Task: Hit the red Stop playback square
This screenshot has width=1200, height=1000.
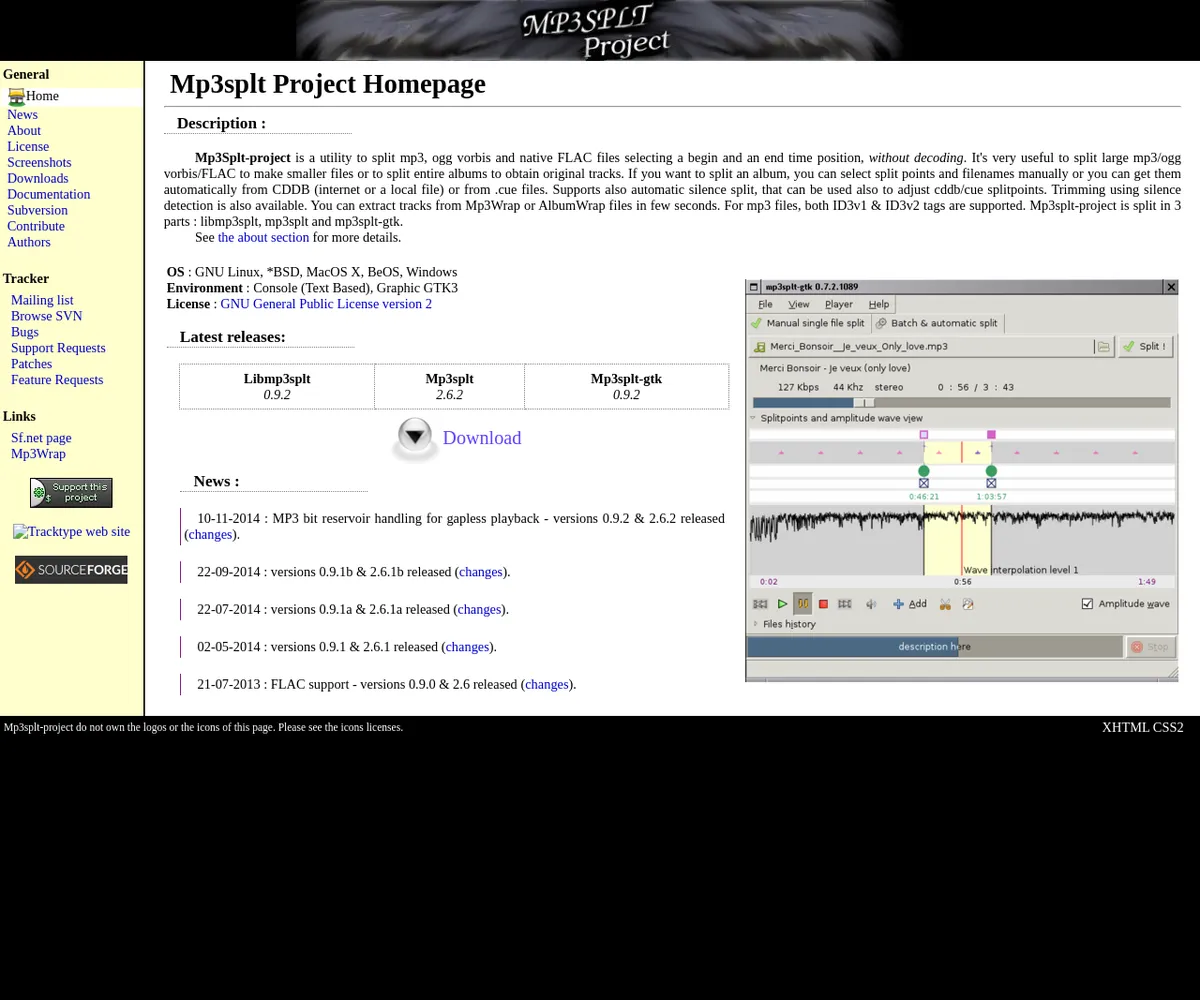Action: point(823,604)
